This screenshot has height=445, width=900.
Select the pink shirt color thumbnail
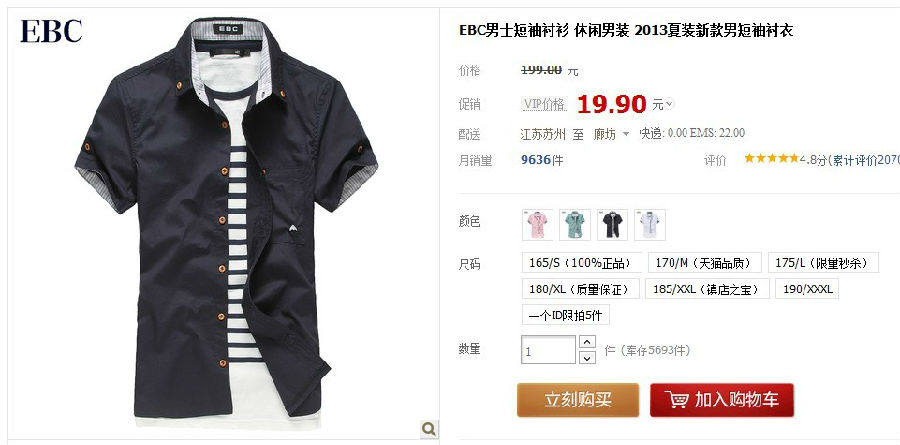[537, 225]
